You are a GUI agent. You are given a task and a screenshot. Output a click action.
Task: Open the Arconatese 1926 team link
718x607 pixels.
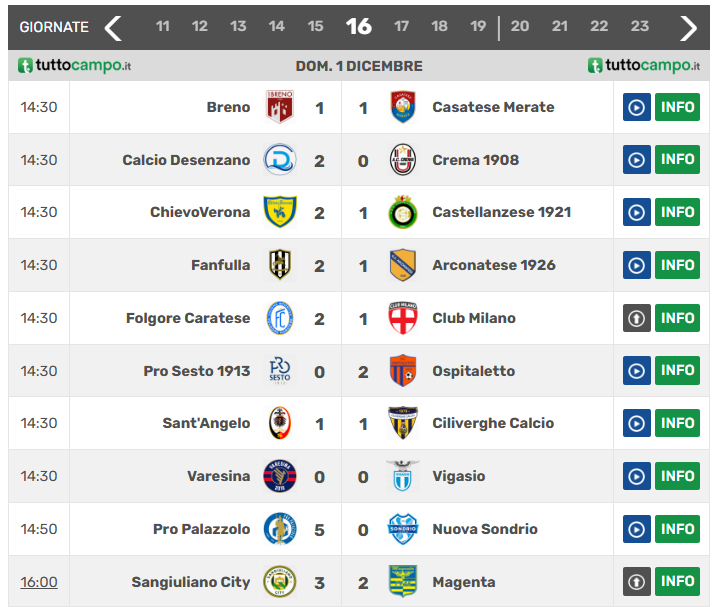click(494, 265)
